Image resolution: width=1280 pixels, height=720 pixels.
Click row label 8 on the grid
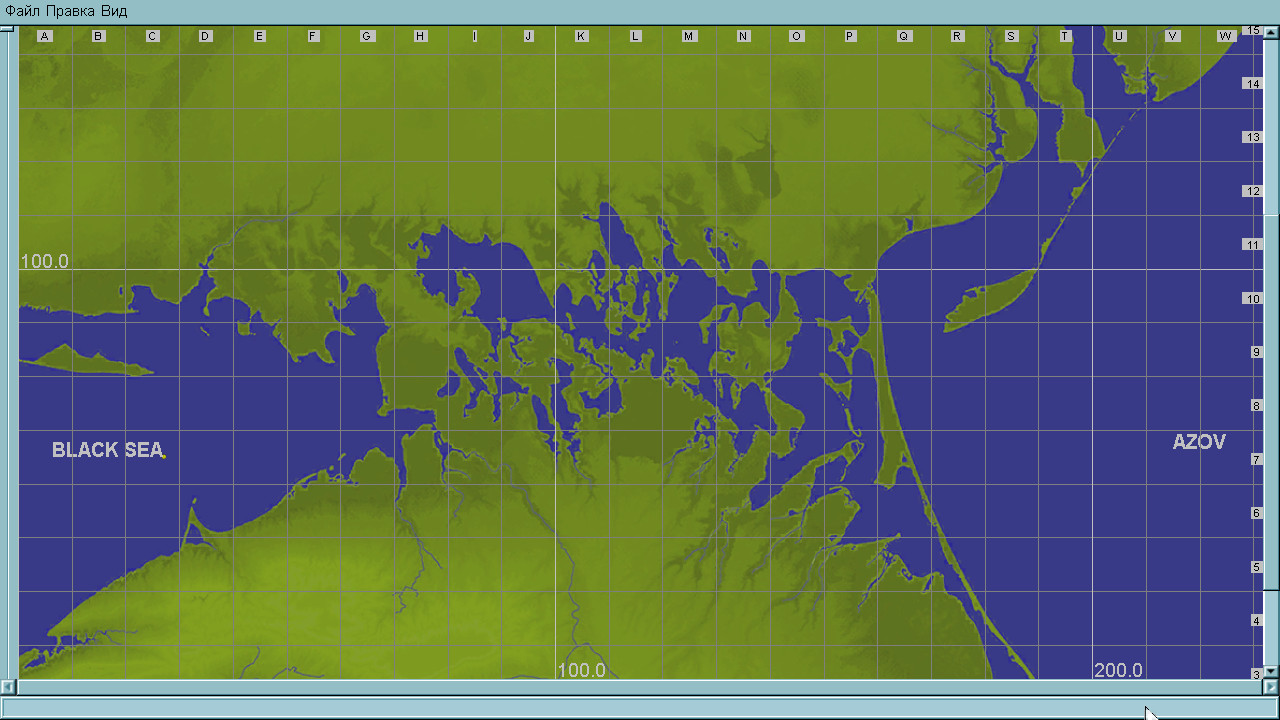(1256, 406)
